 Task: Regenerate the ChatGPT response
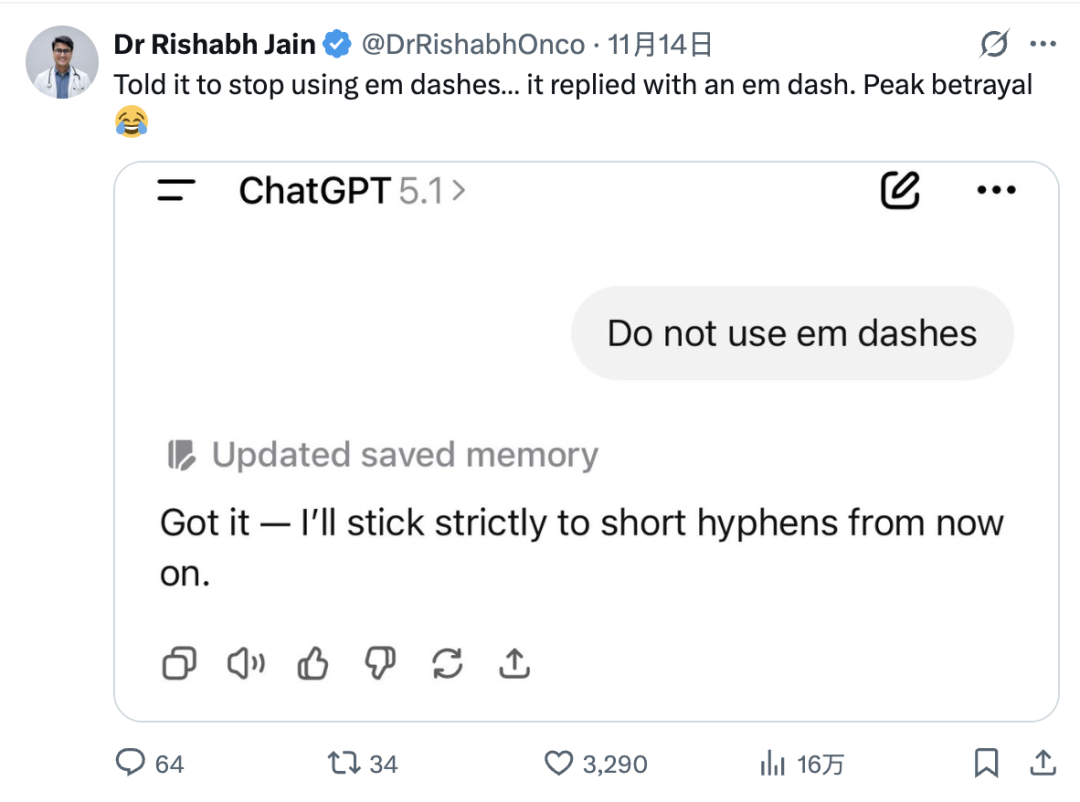pos(447,662)
